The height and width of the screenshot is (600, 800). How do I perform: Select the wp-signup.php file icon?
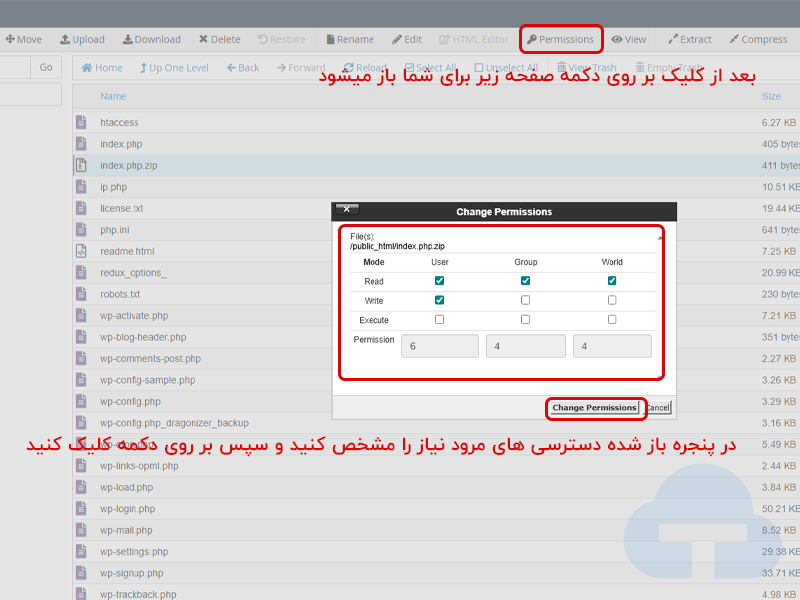tap(81, 572)
